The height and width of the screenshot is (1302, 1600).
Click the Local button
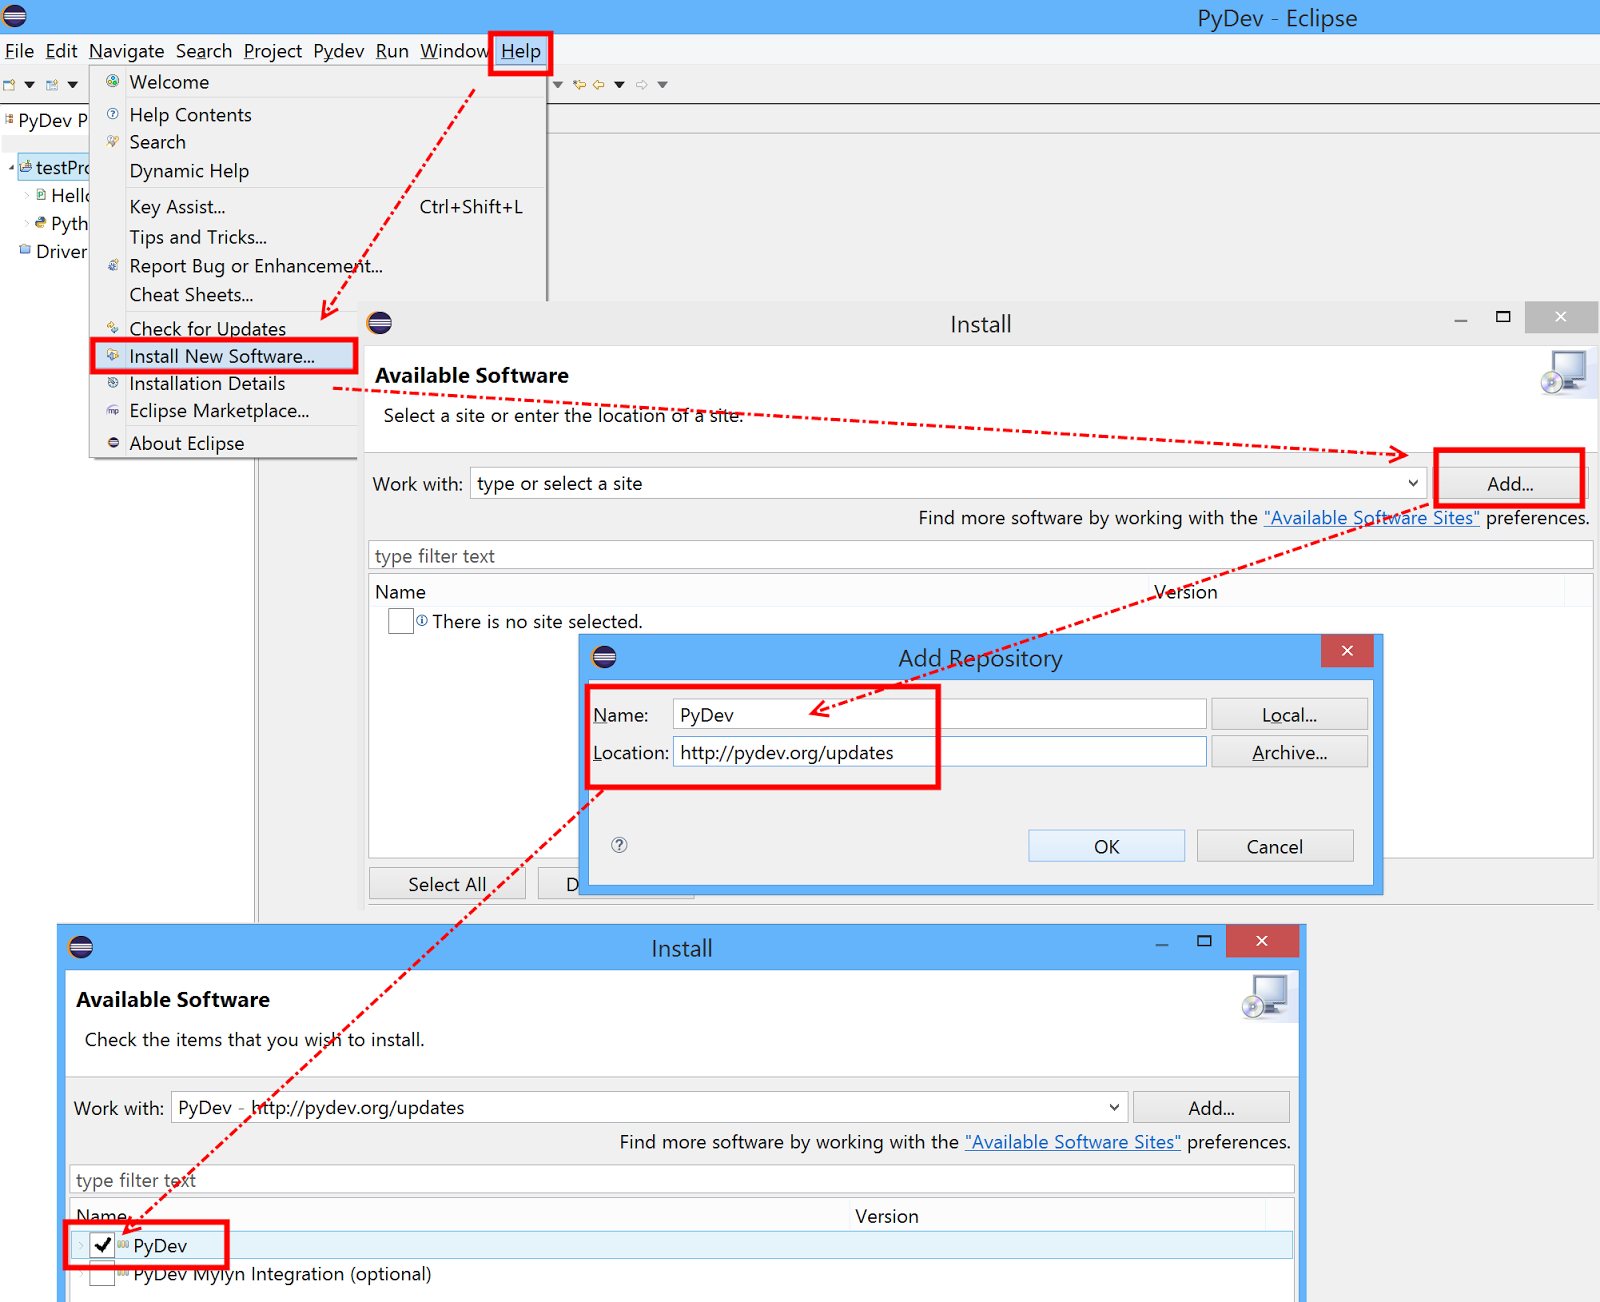(x=1289, y=715)
